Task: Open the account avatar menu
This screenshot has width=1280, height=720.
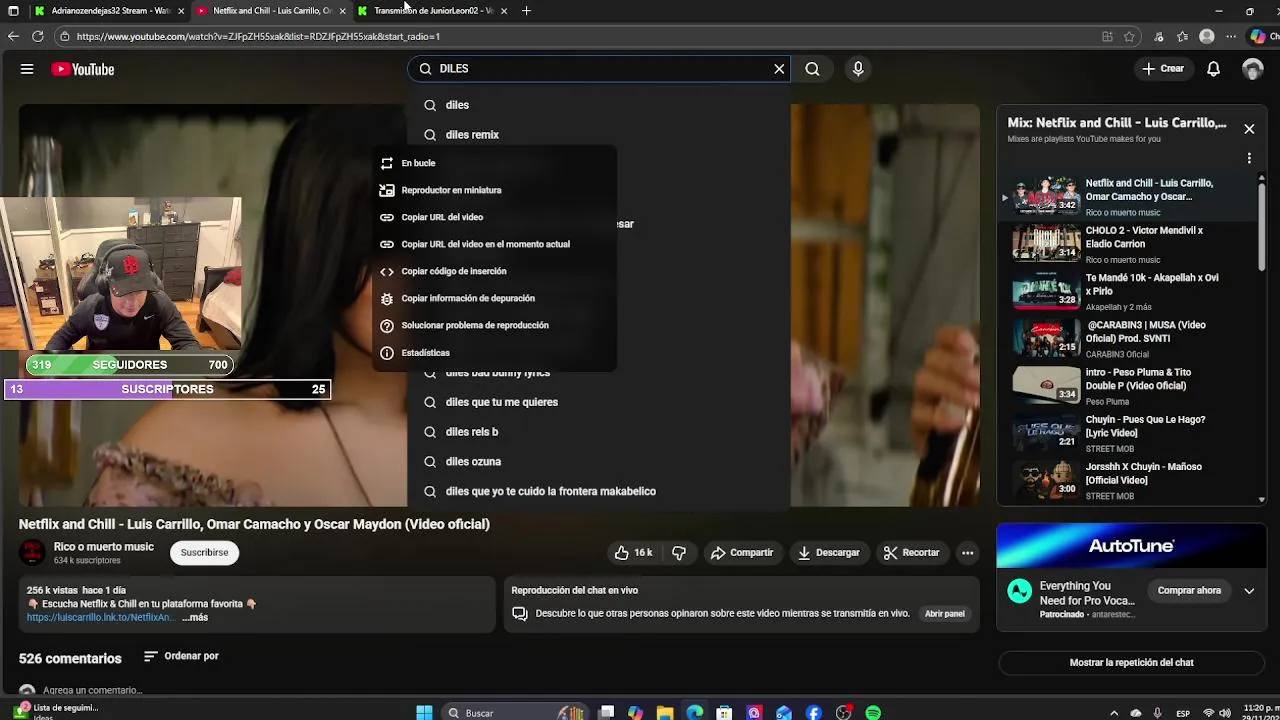Action: point(1252,69)
